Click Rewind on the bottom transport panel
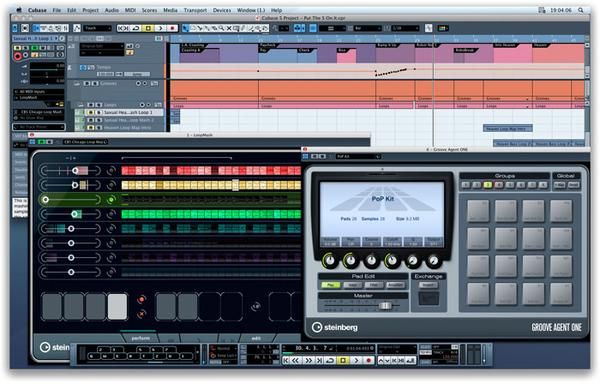The width and height of the screenshot is (600, 384). pos(296,360)
